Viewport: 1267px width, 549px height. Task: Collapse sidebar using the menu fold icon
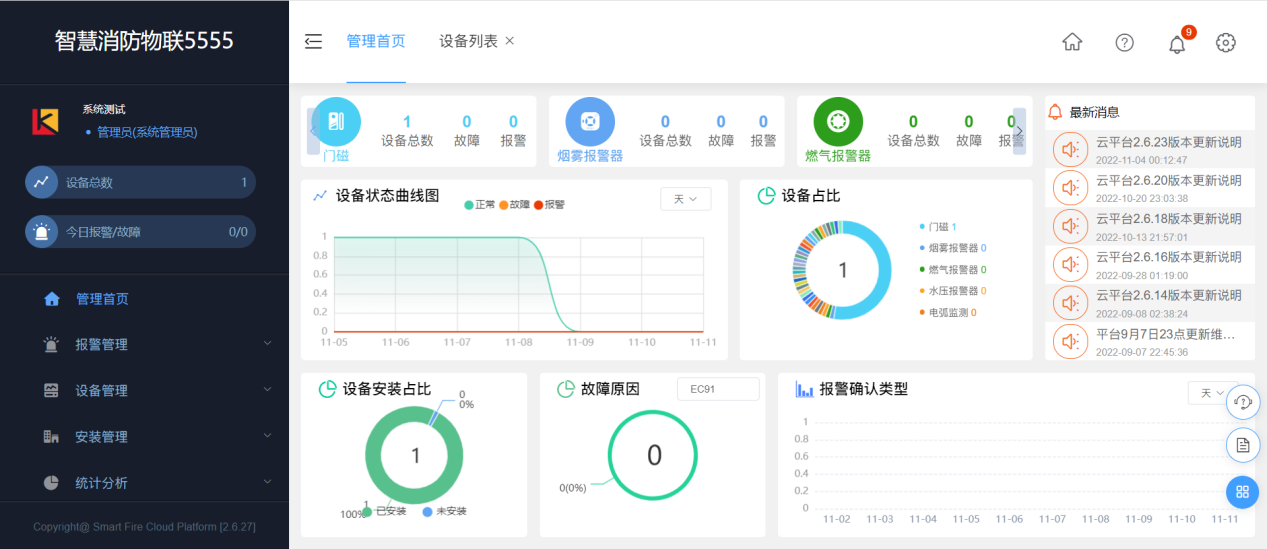point(313,41)
